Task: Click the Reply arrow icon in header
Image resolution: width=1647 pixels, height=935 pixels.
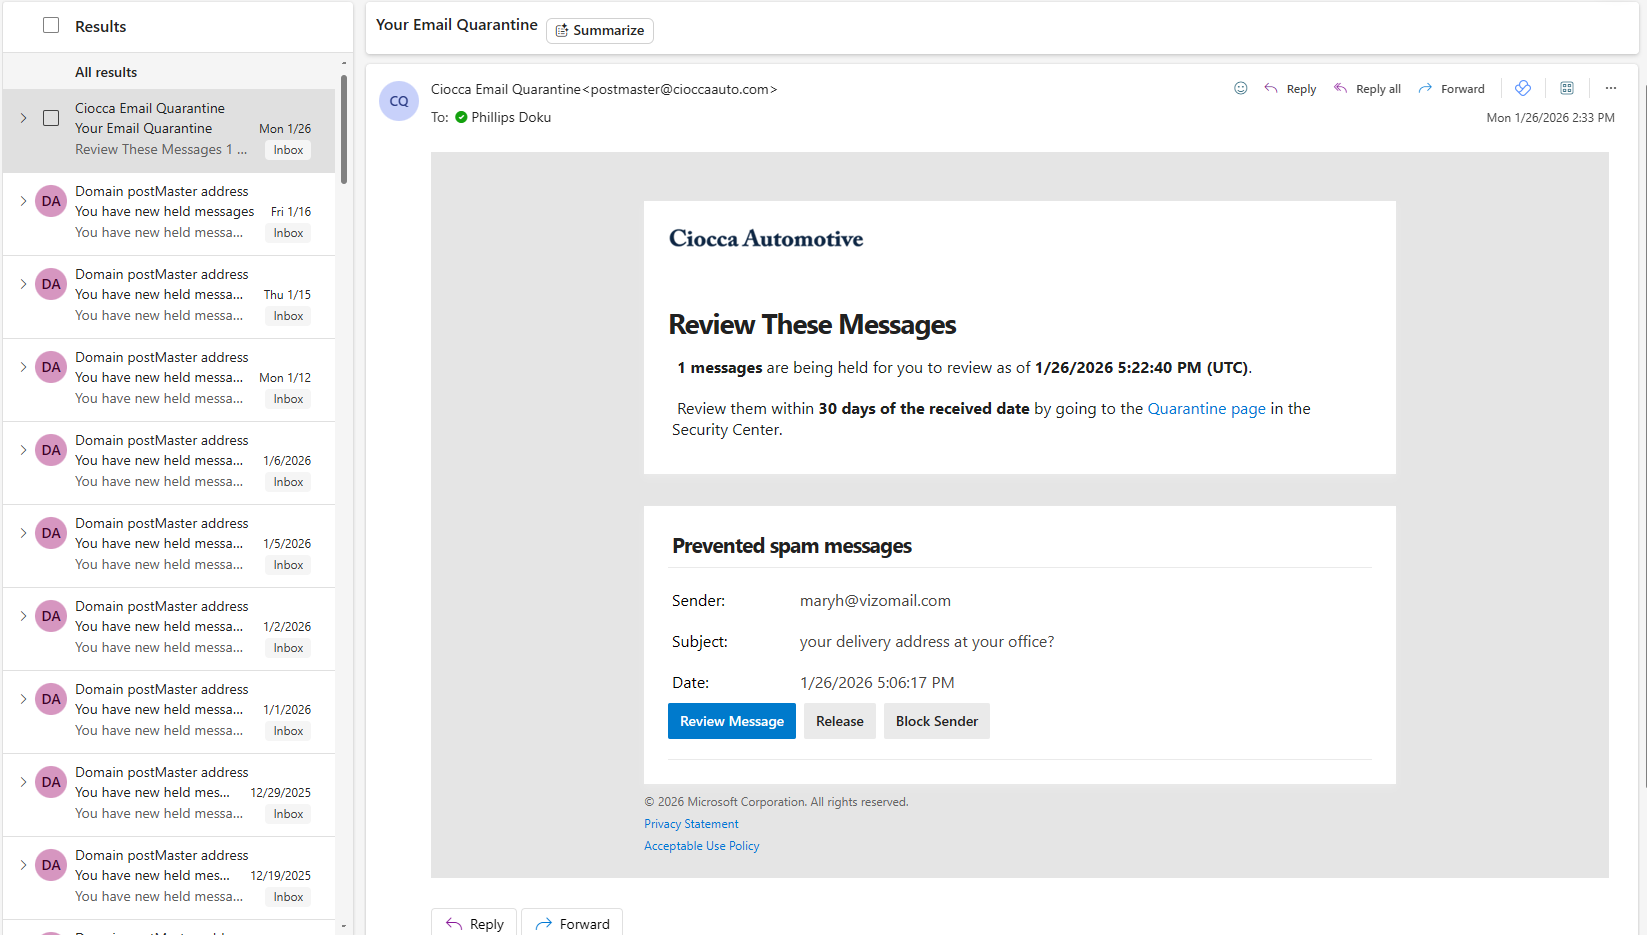Action: click(1271, 88)
